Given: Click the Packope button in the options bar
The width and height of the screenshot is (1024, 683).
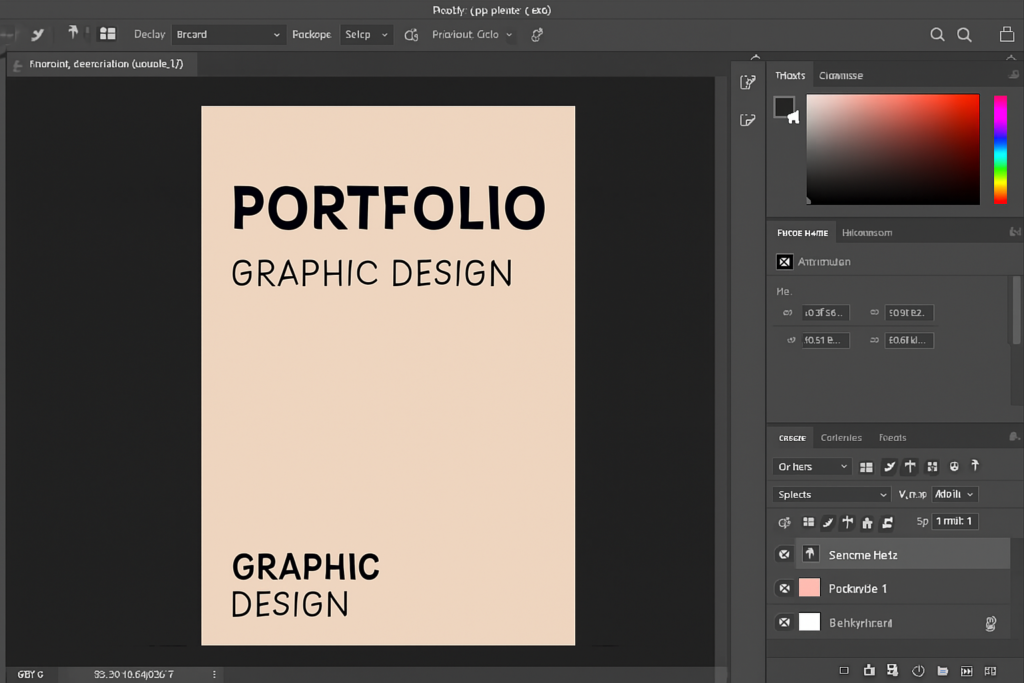Looking at the screenshot, I should click(311, 34).
